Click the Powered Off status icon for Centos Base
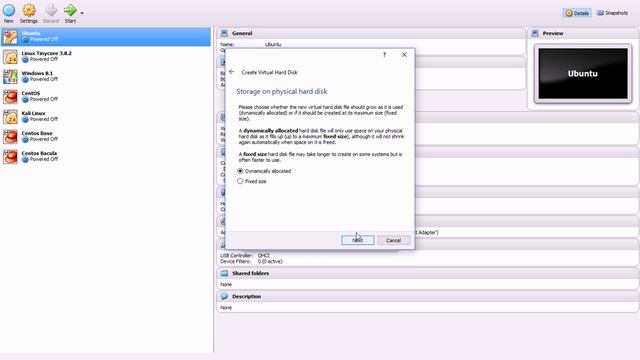 click(x=25, y=140)
